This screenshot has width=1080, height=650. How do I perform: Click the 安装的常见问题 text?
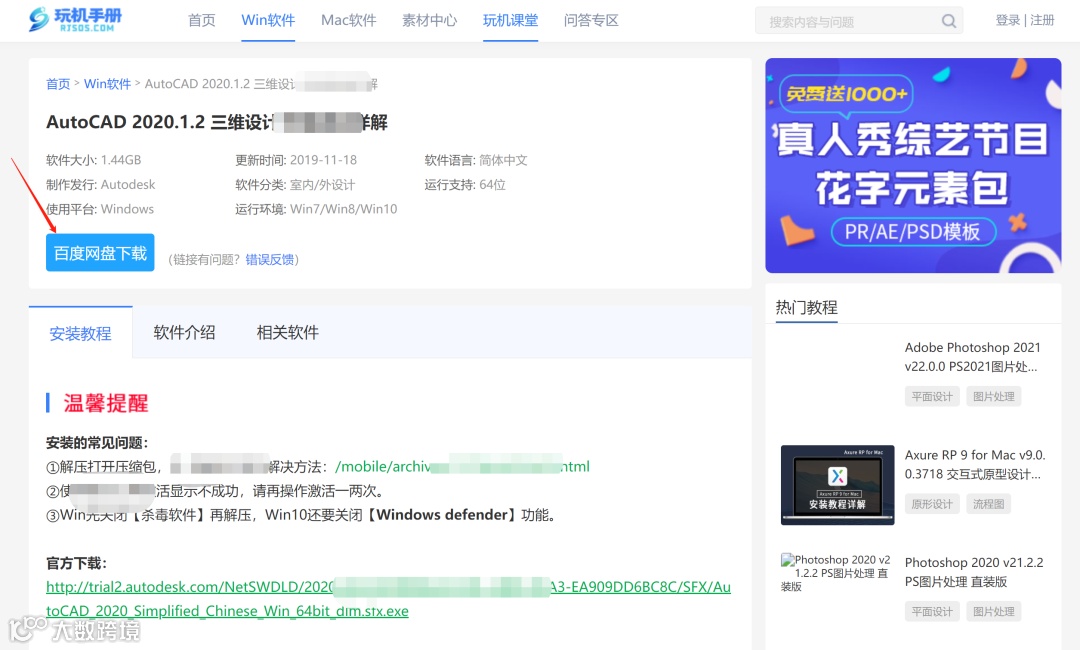(x=97, y=443)
